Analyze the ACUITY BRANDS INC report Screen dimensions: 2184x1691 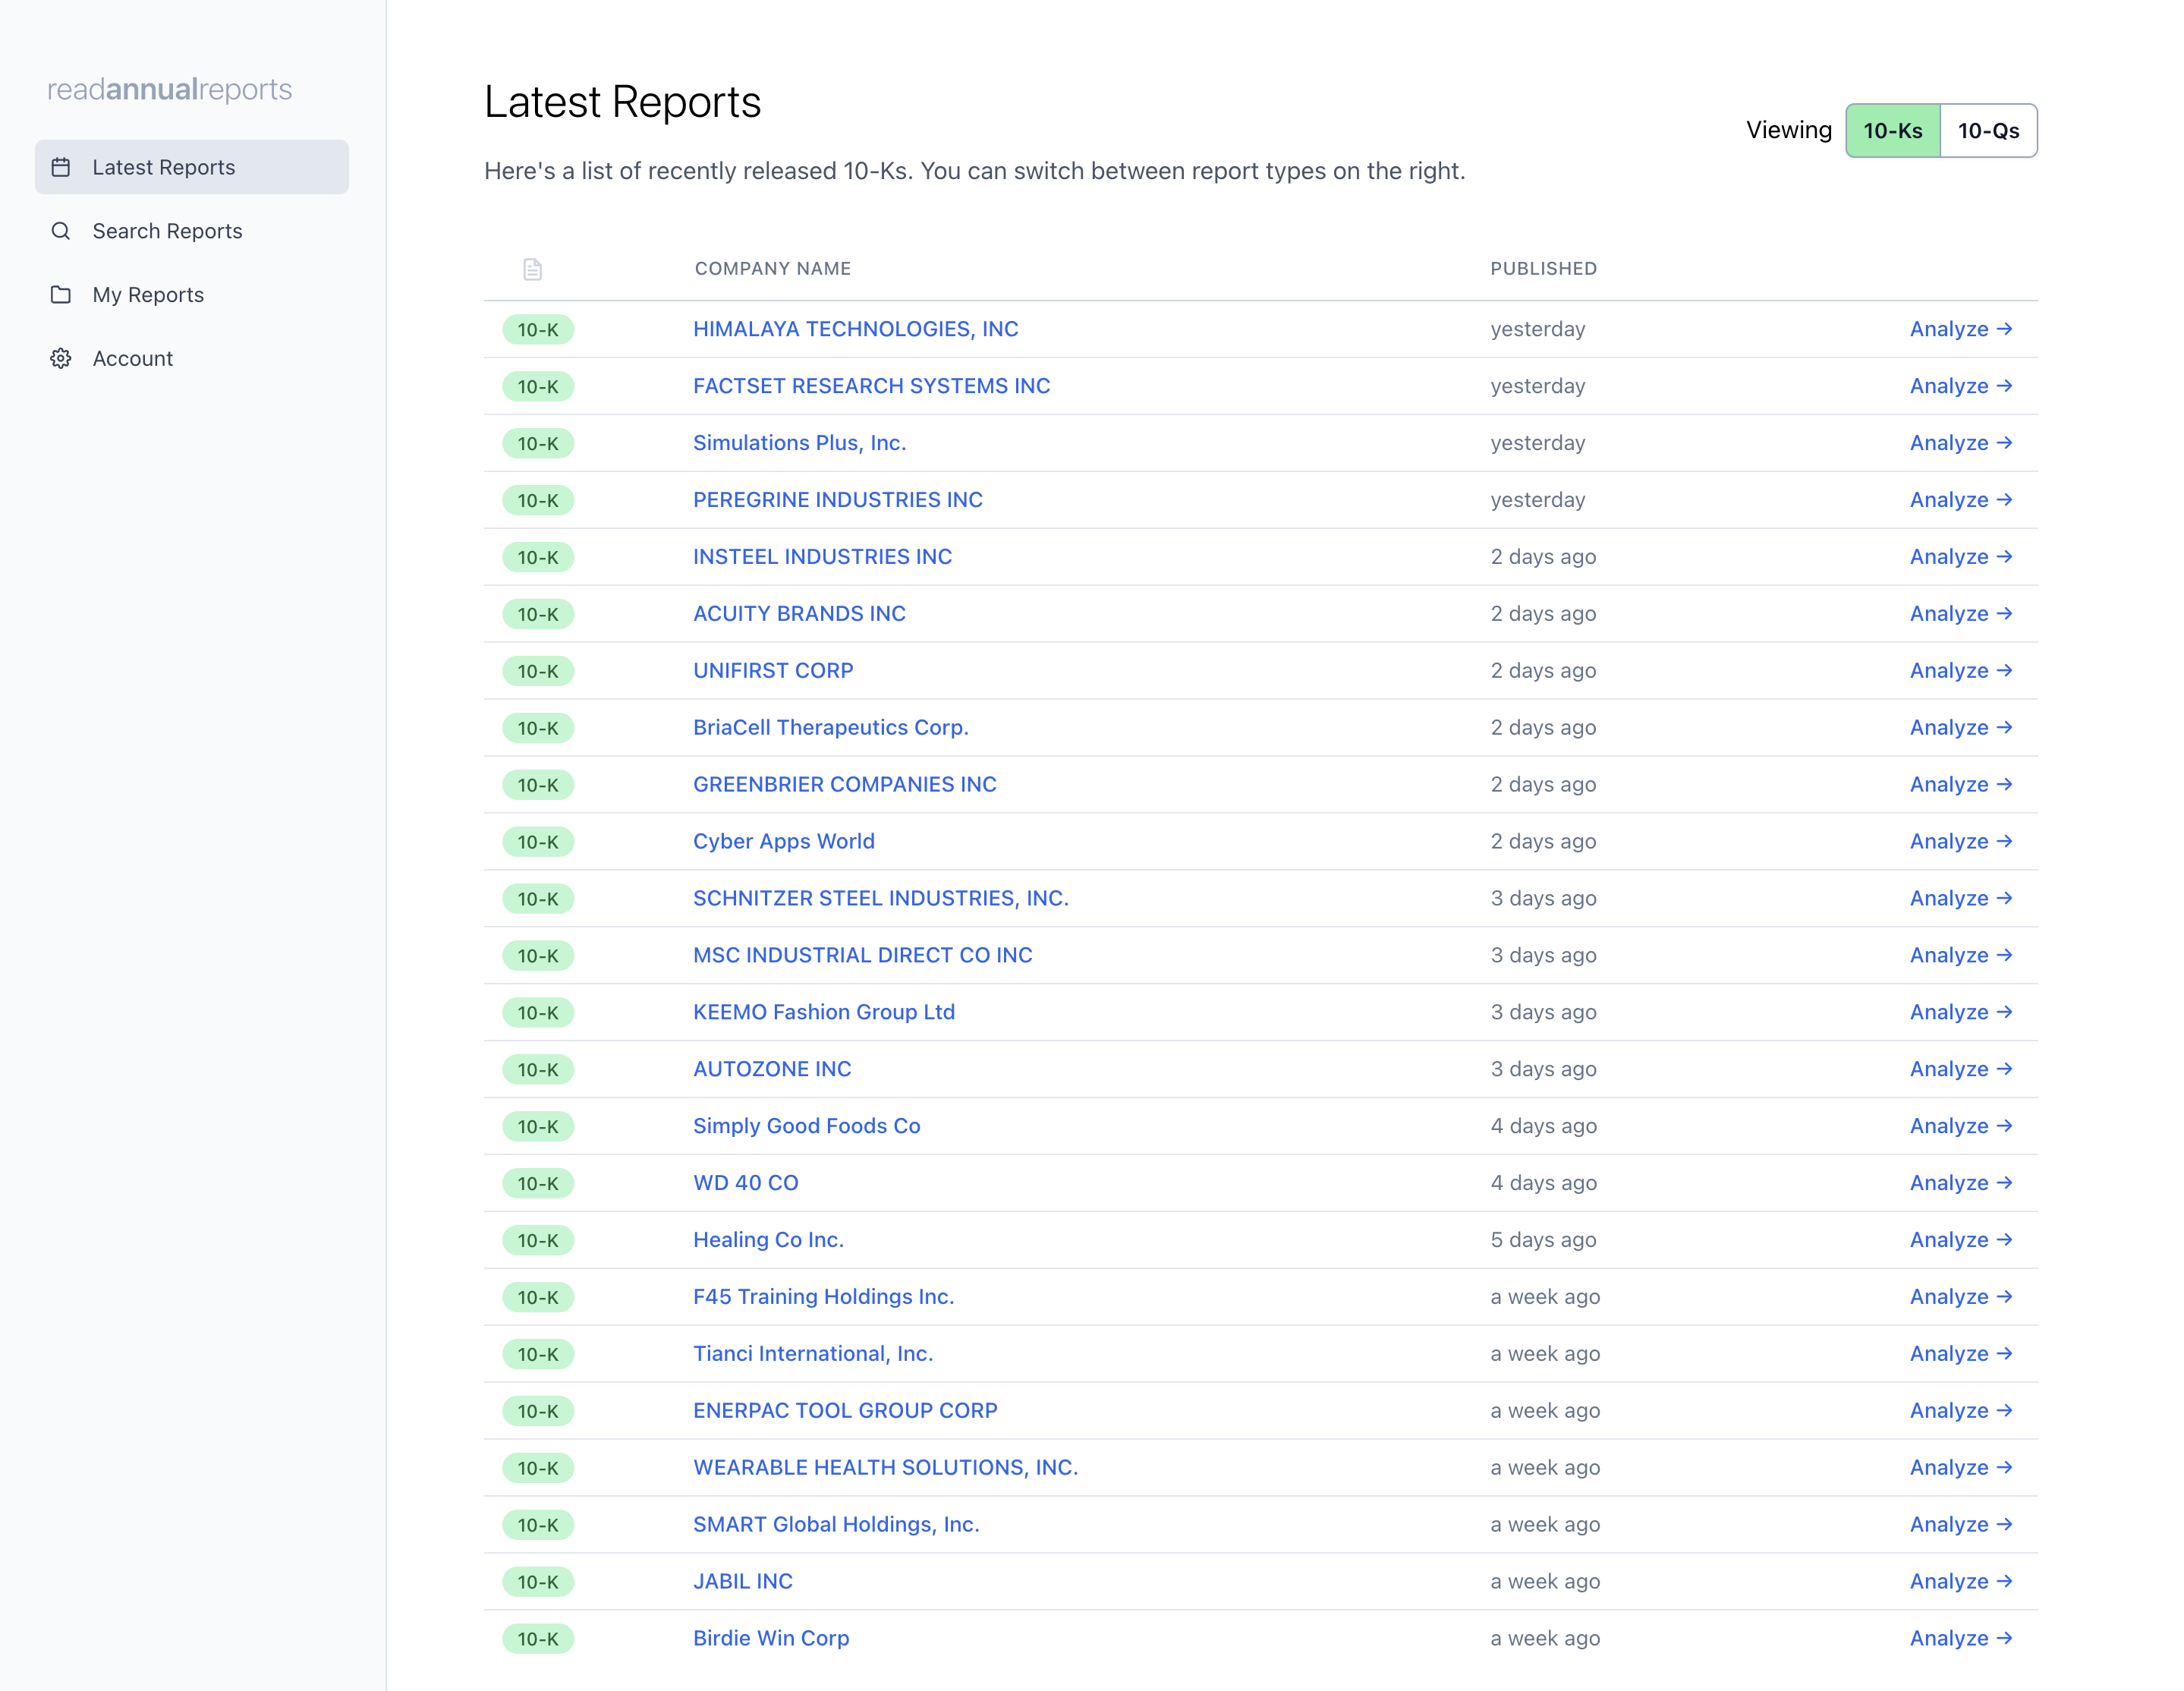pos(1960,613)
